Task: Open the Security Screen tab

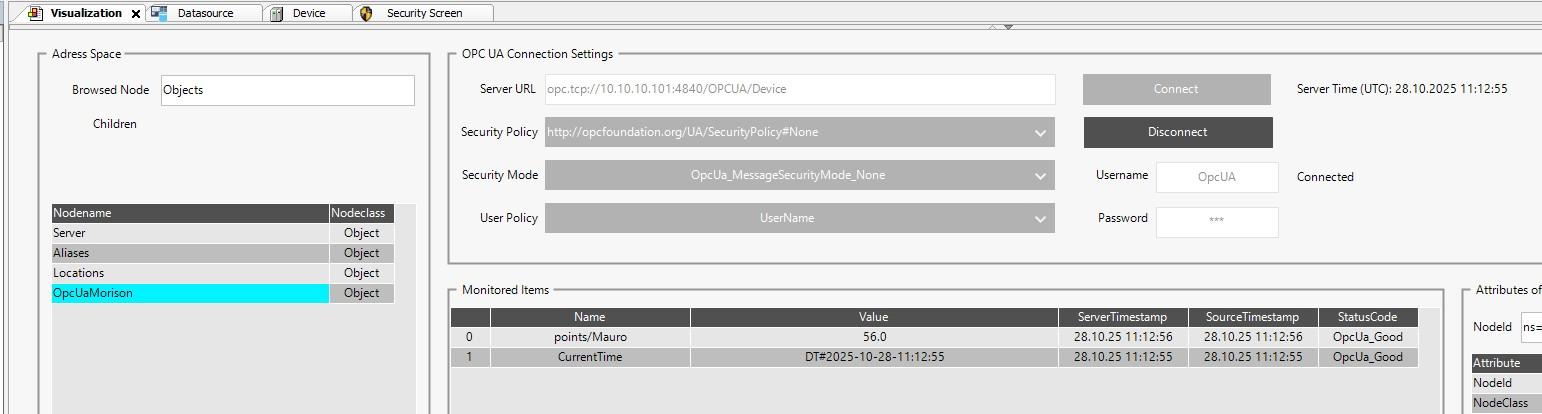Action: tap(424, 13)
